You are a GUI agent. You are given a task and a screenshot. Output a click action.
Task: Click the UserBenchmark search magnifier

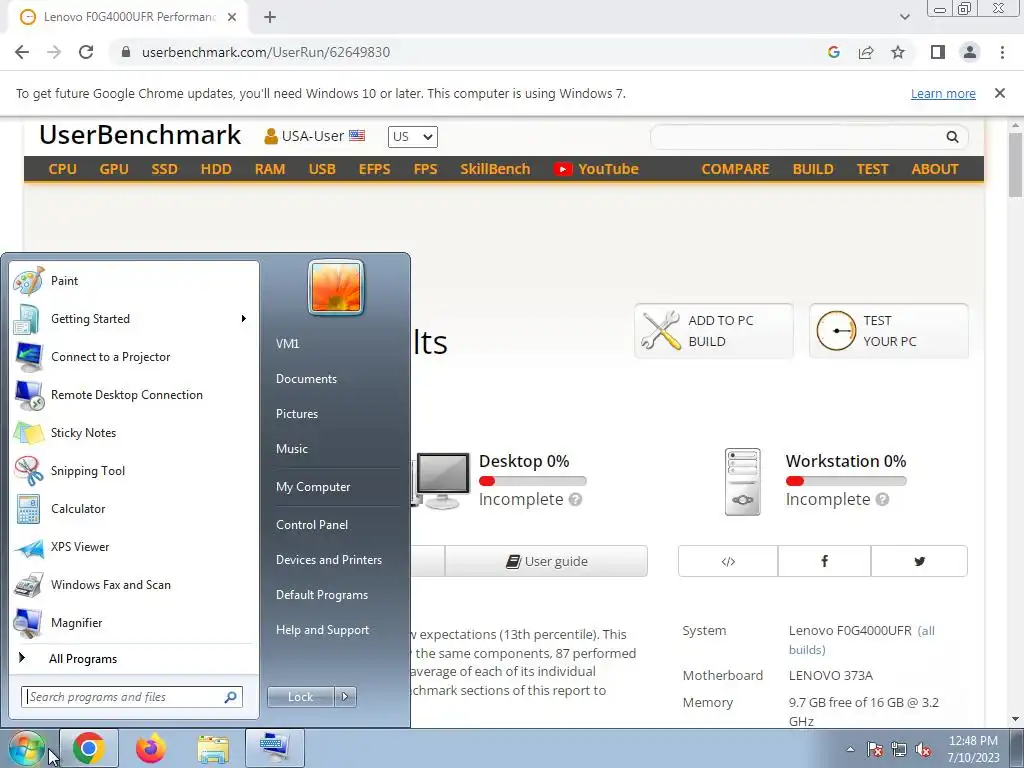click(x=952, y=136)
